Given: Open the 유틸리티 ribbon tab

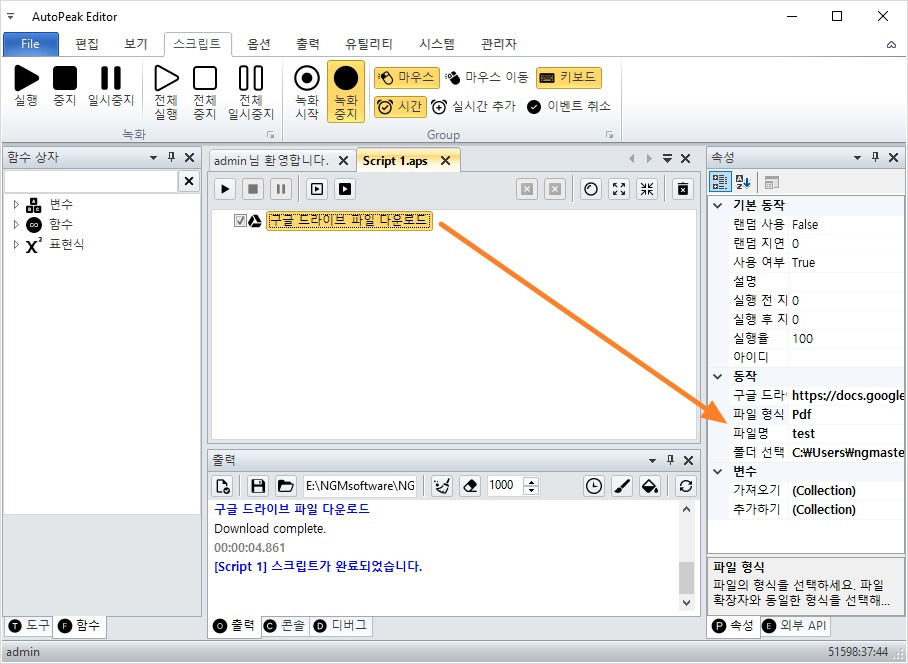Looking at the screenshot, I should click(369, 44).
